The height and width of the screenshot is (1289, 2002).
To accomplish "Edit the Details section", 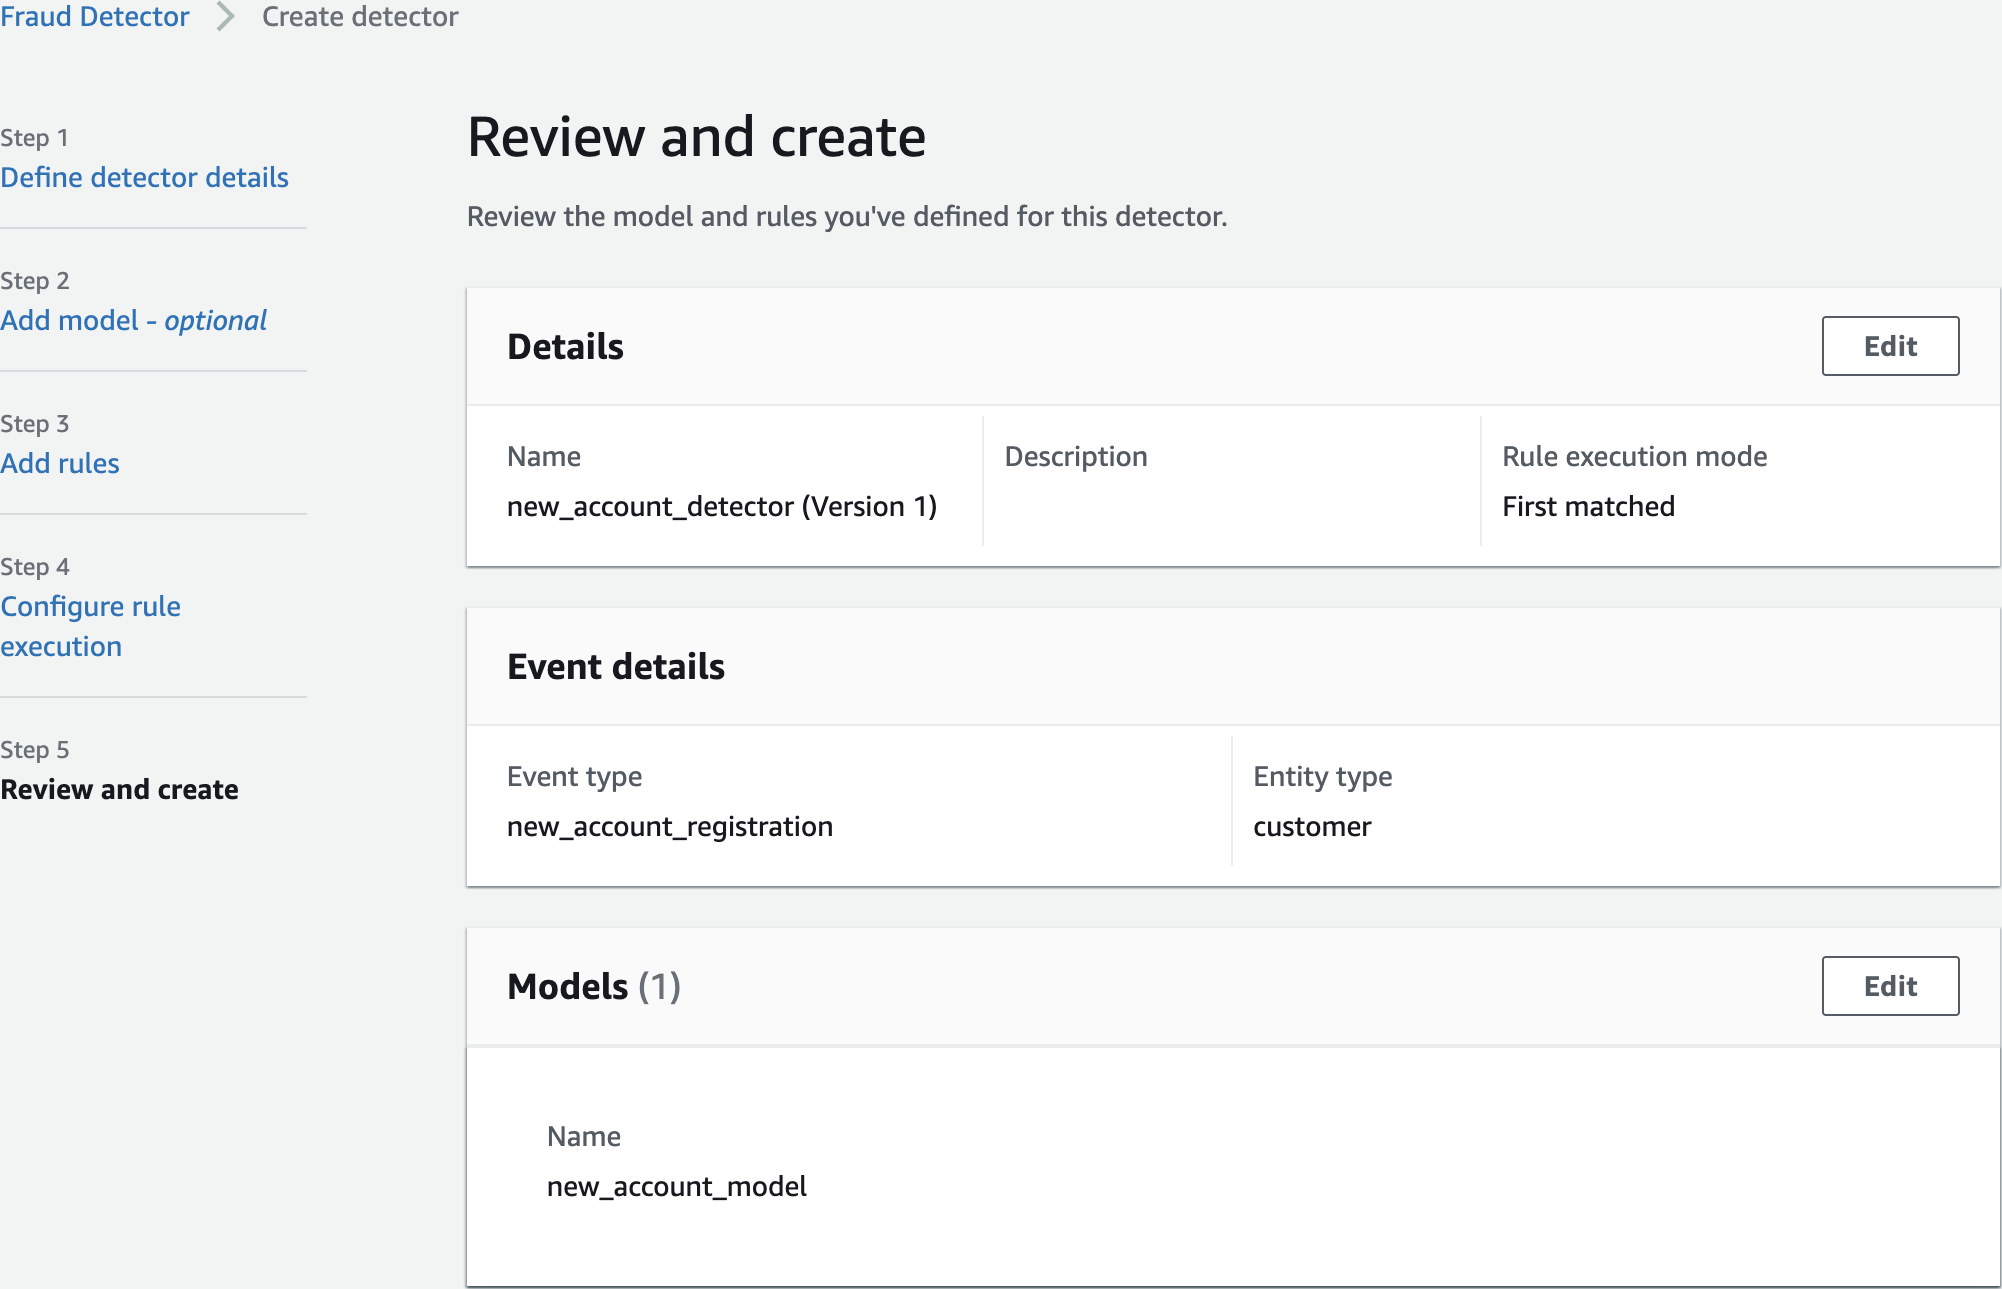I will coord(1889,346).
